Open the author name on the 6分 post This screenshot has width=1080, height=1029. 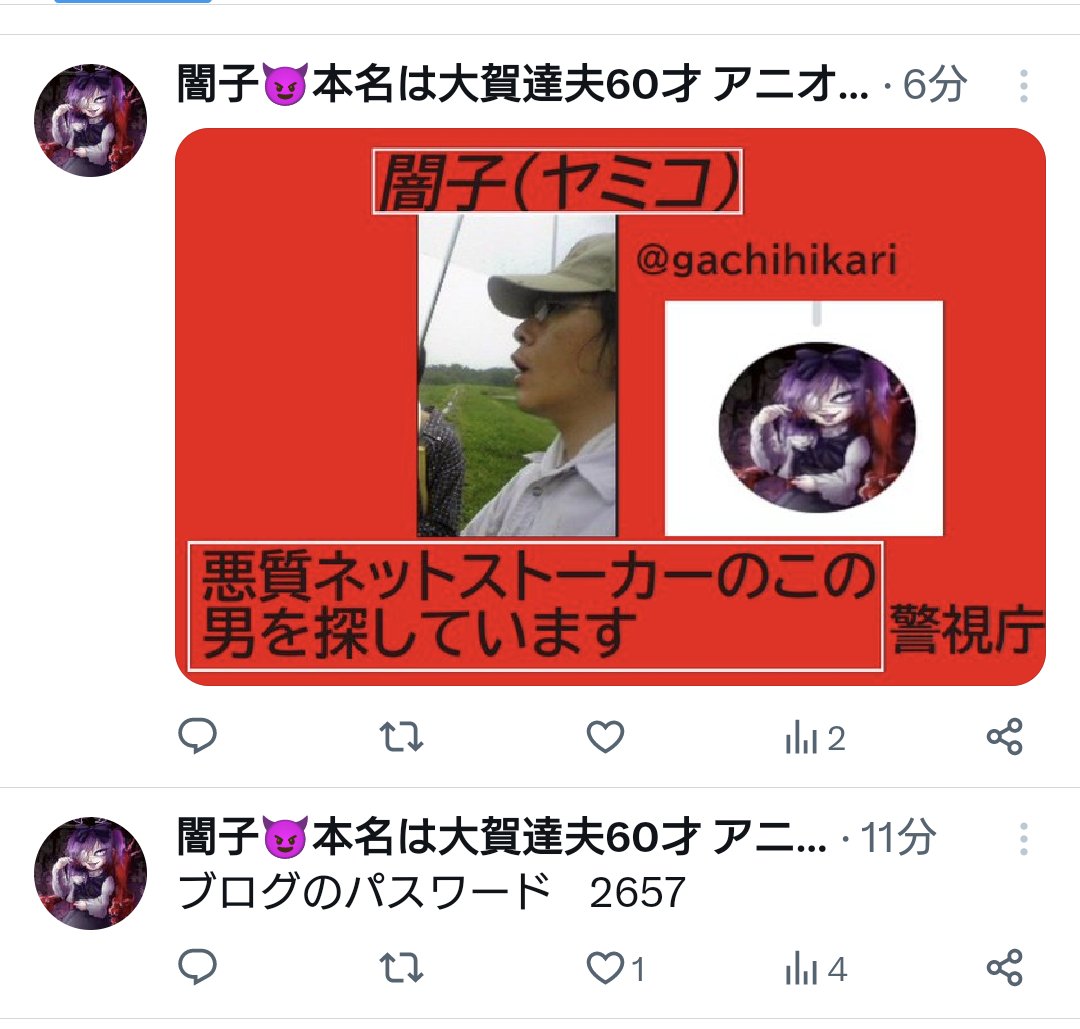click(x=523, y=84)
